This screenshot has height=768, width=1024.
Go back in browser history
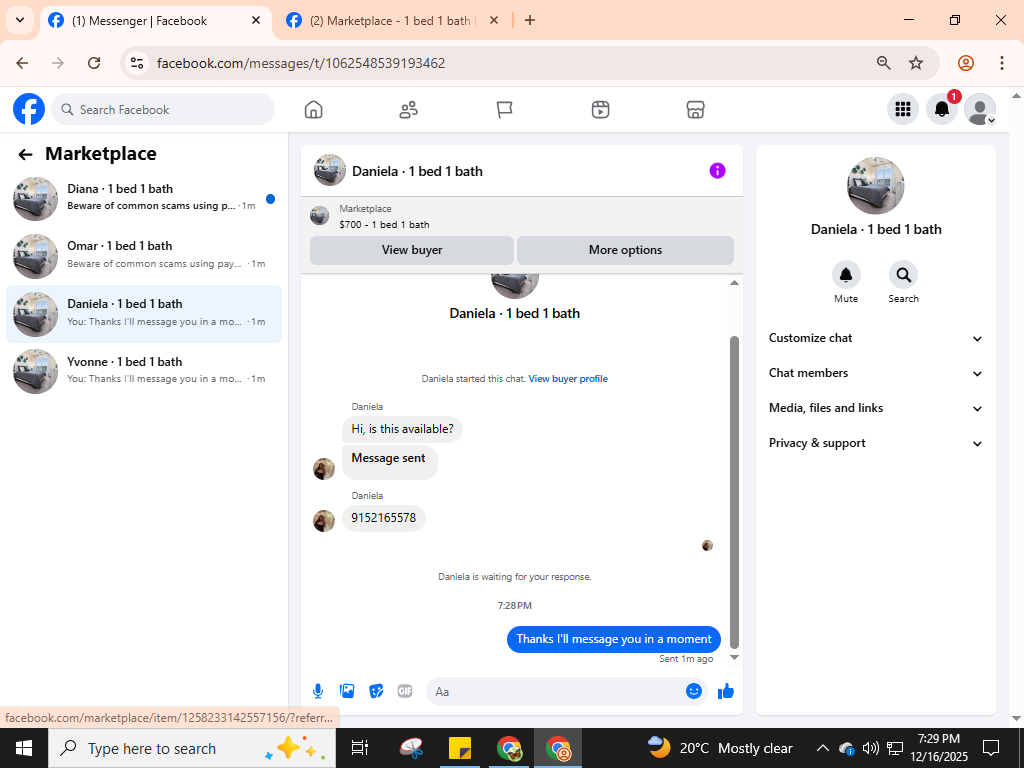click(22, 63)
